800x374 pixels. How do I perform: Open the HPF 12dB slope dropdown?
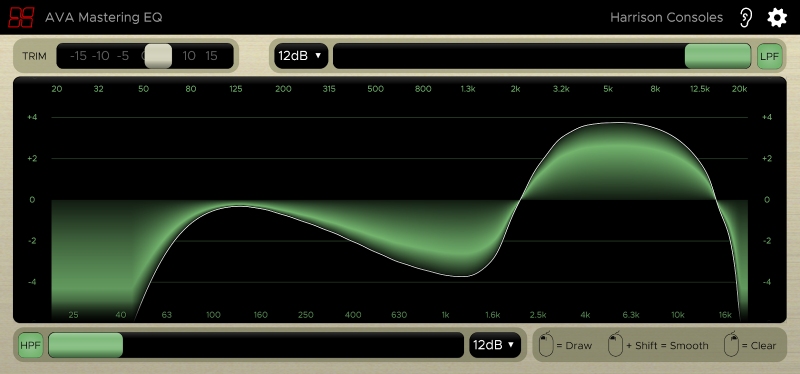[495, 345]
